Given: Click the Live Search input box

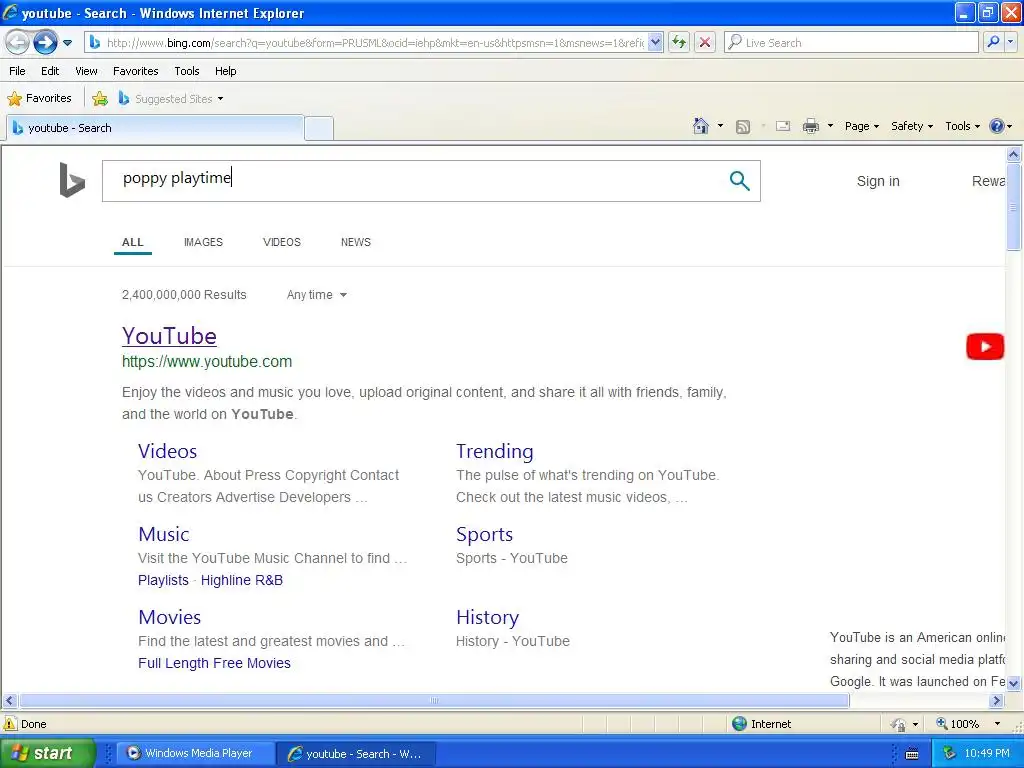Looking at the screenshot, I should [851, 43].
